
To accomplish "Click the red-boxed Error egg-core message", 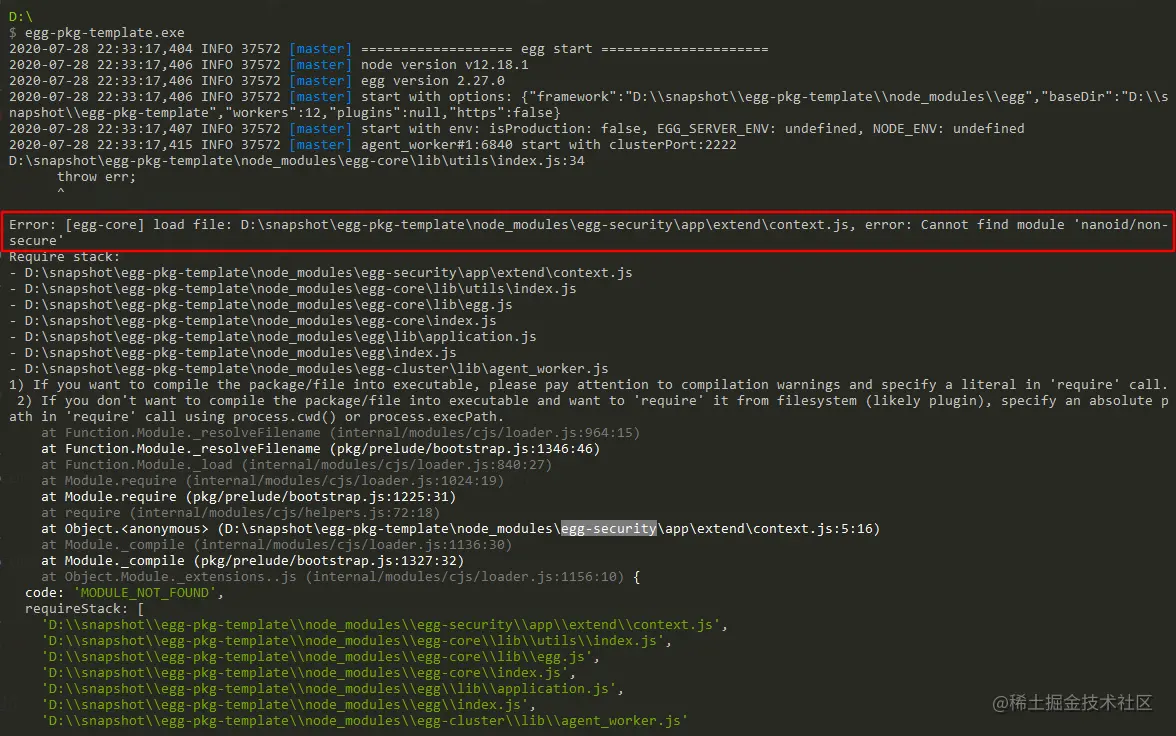I will tap(588, 232).
